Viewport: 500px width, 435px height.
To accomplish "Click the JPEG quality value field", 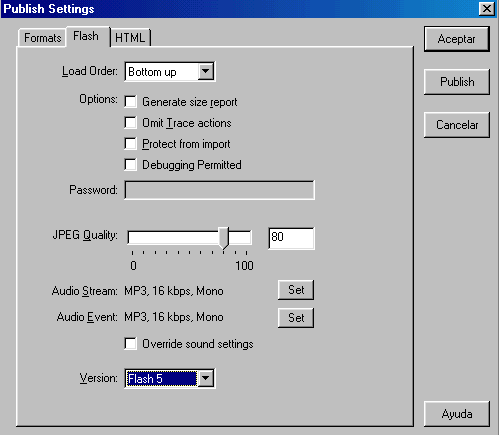I will pos(291,238).
